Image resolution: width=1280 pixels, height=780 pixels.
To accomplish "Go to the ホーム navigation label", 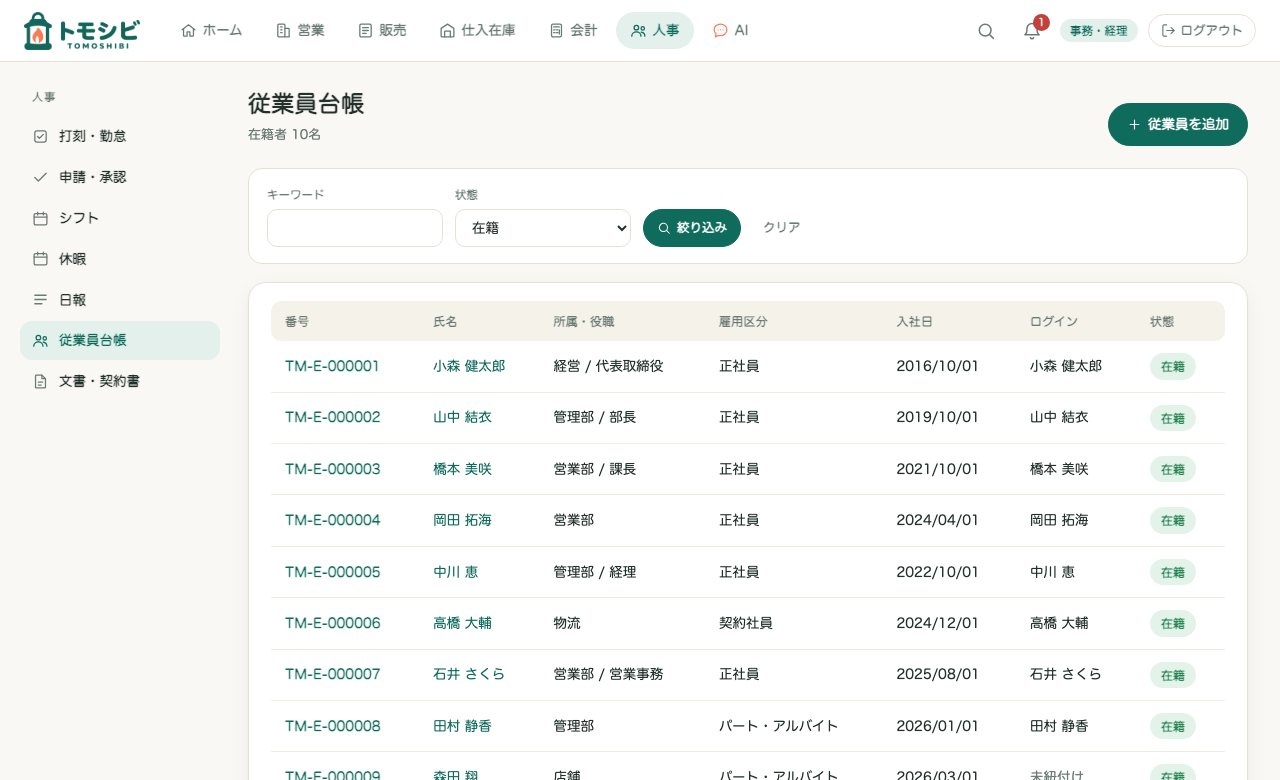I will pos(222,31).
